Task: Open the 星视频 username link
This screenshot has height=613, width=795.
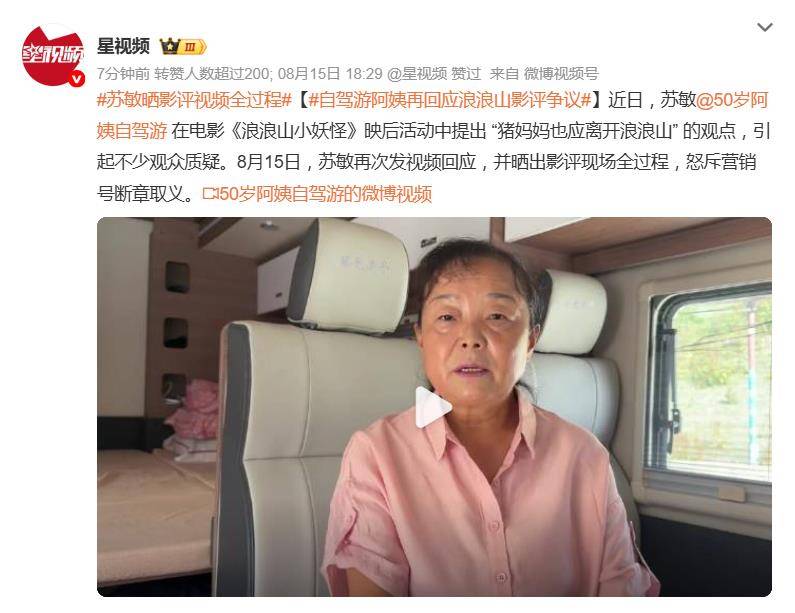Action: [123, 46]
